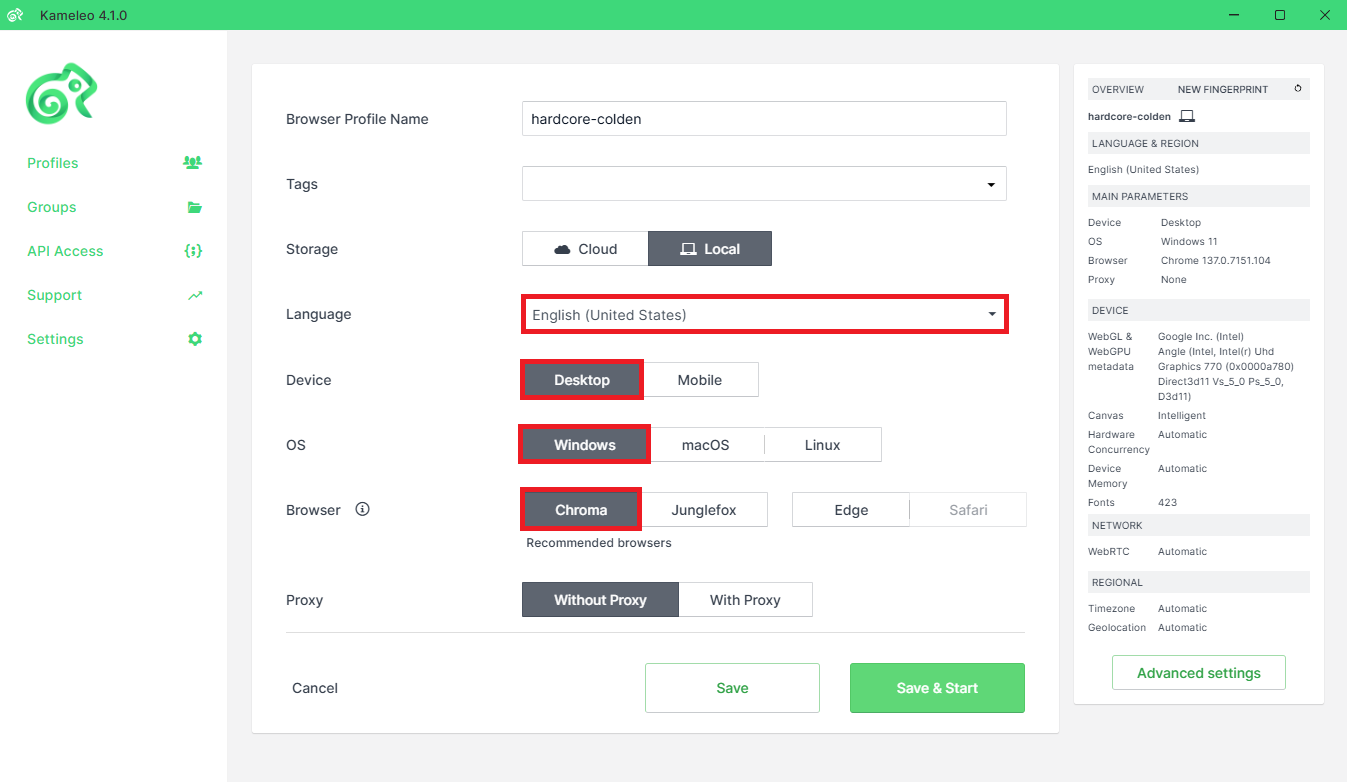Viewport: 1347px width, 782px height.
Task: Click the WebGL metadata value 'Google Inc. (Intel)'
Action: coord(1201,337)
